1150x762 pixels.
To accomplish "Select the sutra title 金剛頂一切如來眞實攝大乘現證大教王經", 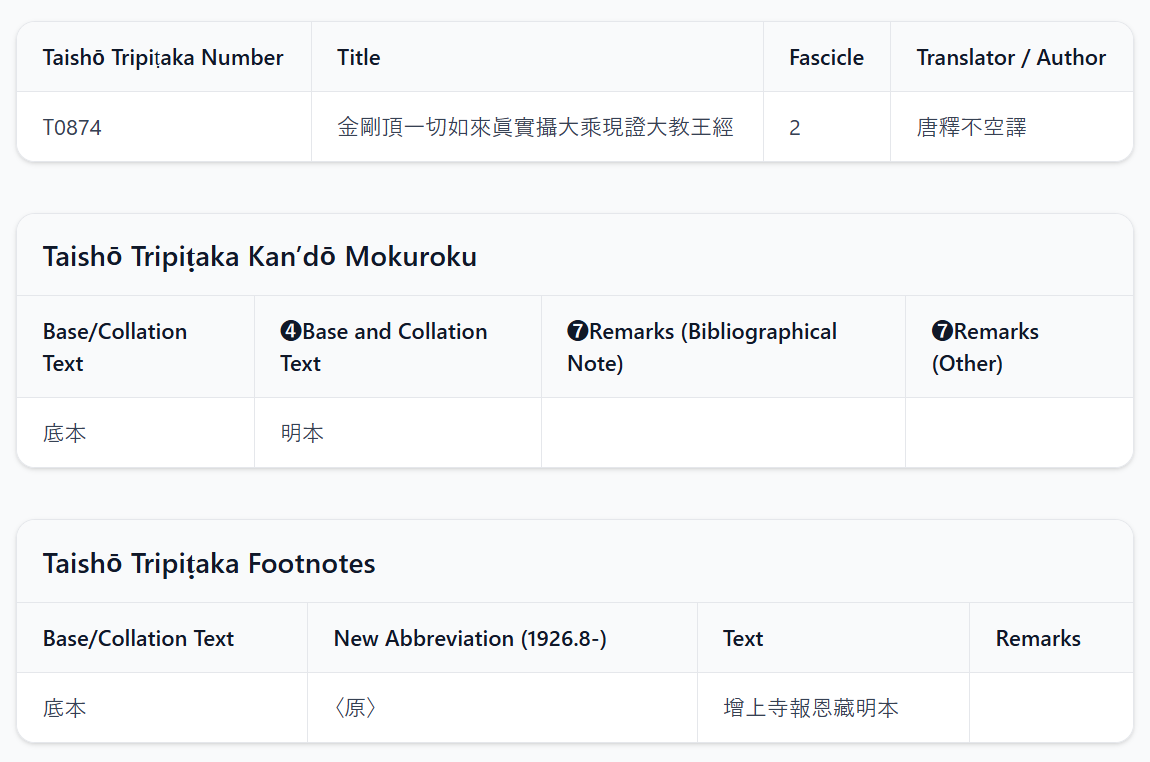I will tap(535, 127).
